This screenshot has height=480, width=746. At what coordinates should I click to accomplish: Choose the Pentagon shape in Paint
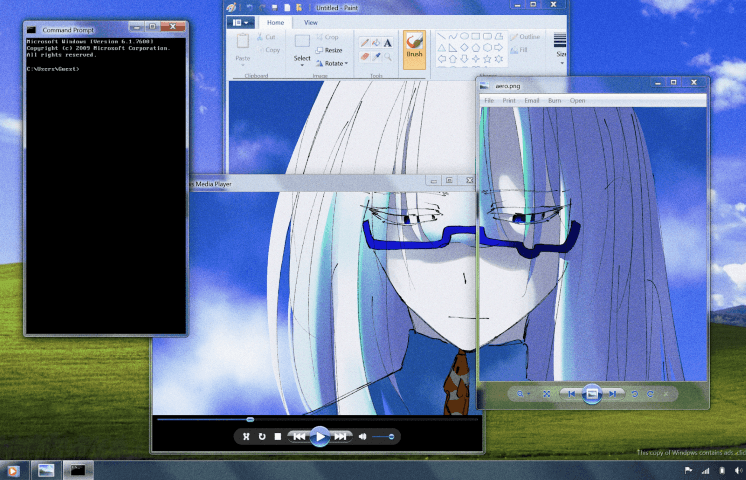[x=476, y=48]
